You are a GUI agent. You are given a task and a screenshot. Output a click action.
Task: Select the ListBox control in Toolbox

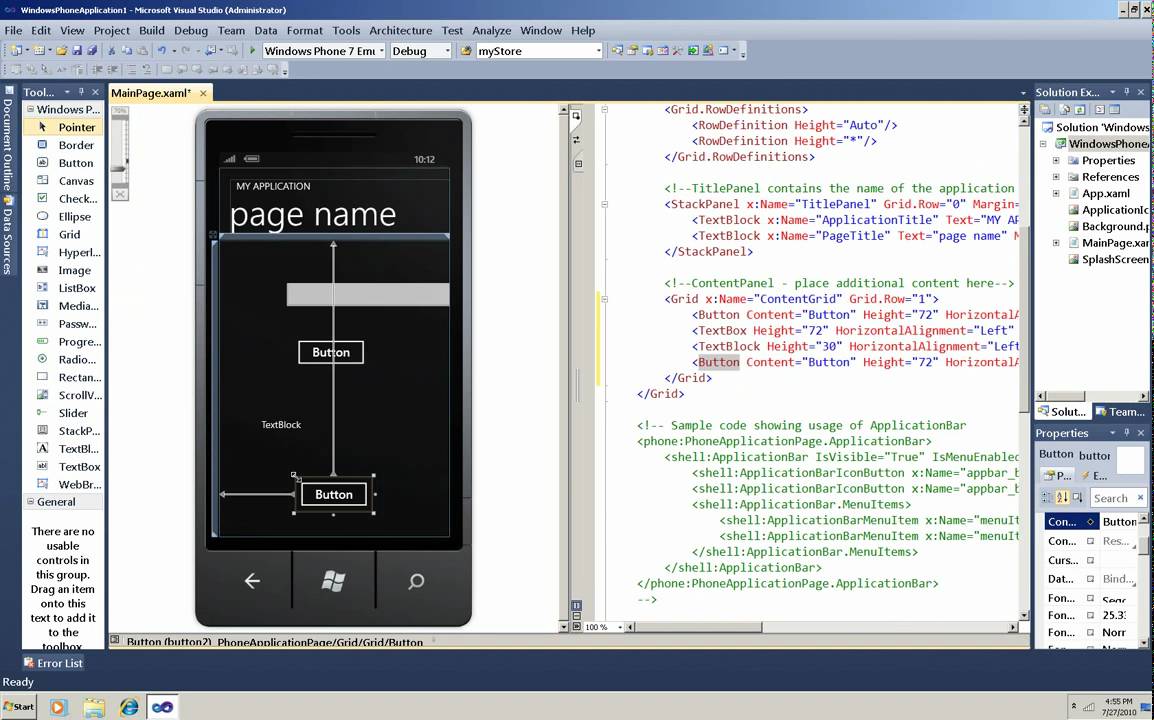click(x=64, y=288)
